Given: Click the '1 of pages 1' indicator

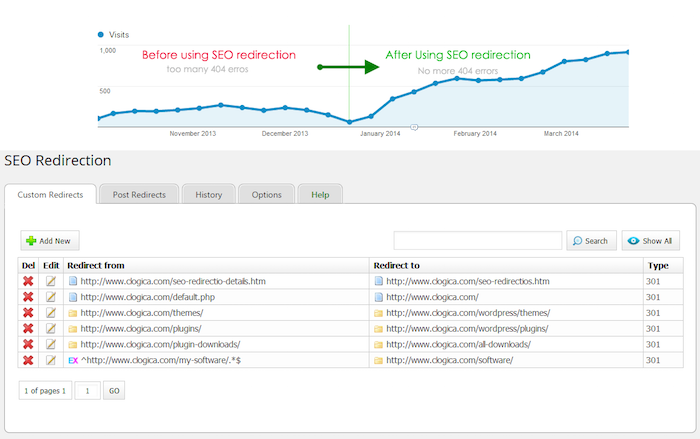Looking at the screenshot, I should click(45, 391).
